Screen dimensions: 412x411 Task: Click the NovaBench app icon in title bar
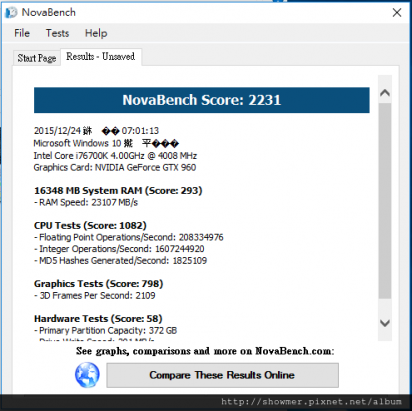click(x=11, y=12)
